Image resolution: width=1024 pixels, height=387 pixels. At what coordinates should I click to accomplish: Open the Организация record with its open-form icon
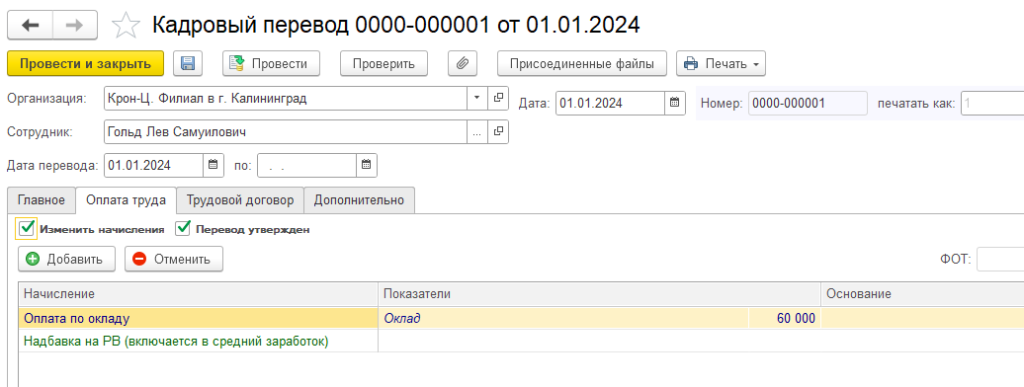(x=498, y=98)
